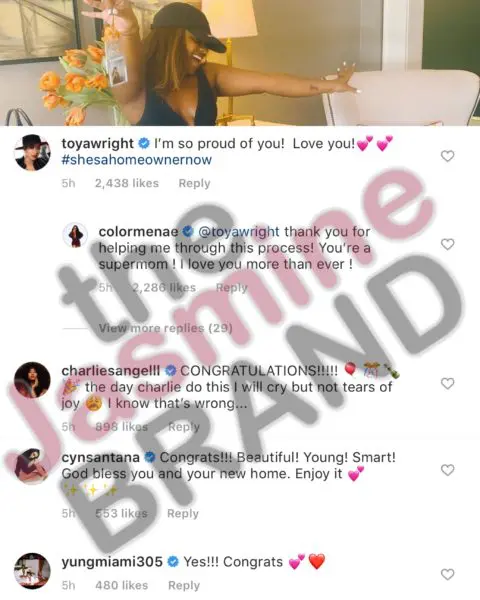The height and width of the screenshot is (600, 480).
Task: Like yungmiami305's comment via heart icon
Action: 447,574
